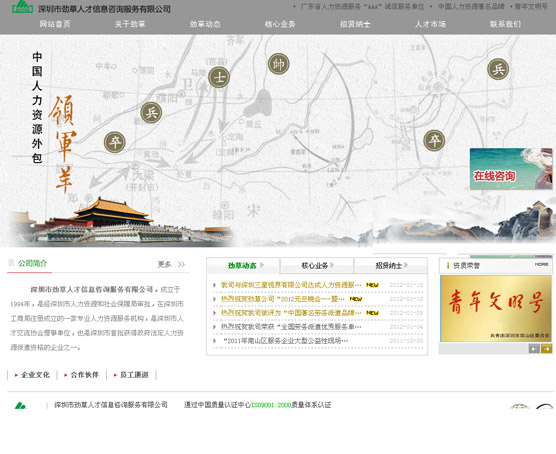556x454 pixels.
Task: Switch to the 招贤纳士 tab in news panel
Action: pos(391,265)
